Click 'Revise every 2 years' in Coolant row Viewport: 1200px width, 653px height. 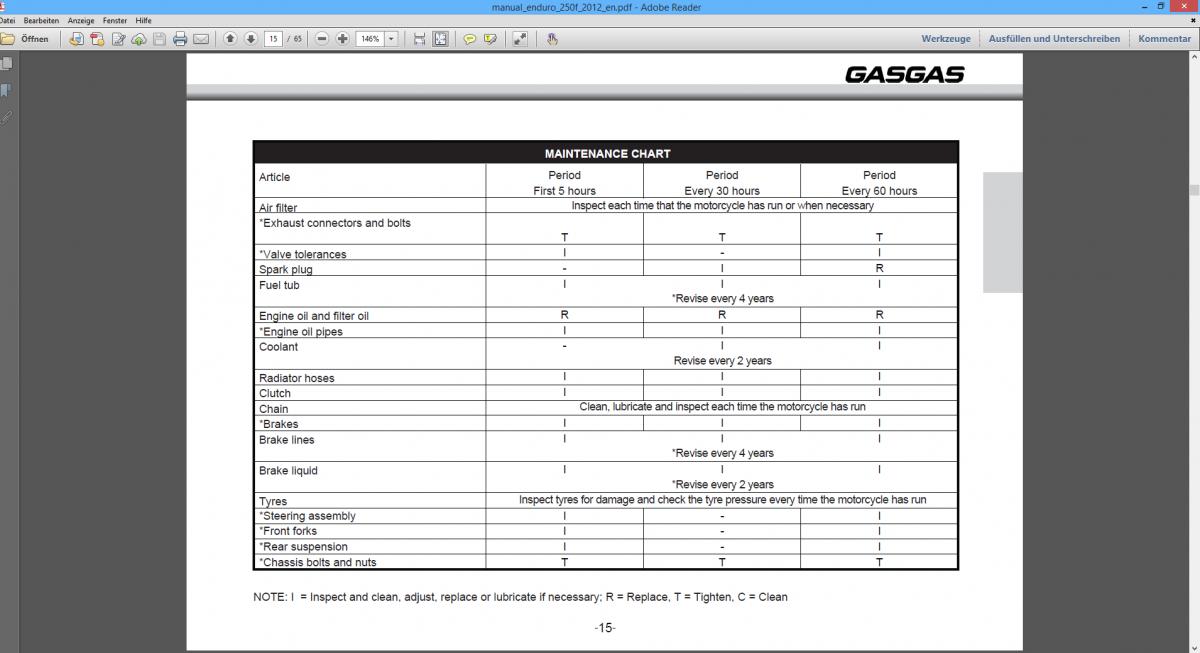(722, 361)
